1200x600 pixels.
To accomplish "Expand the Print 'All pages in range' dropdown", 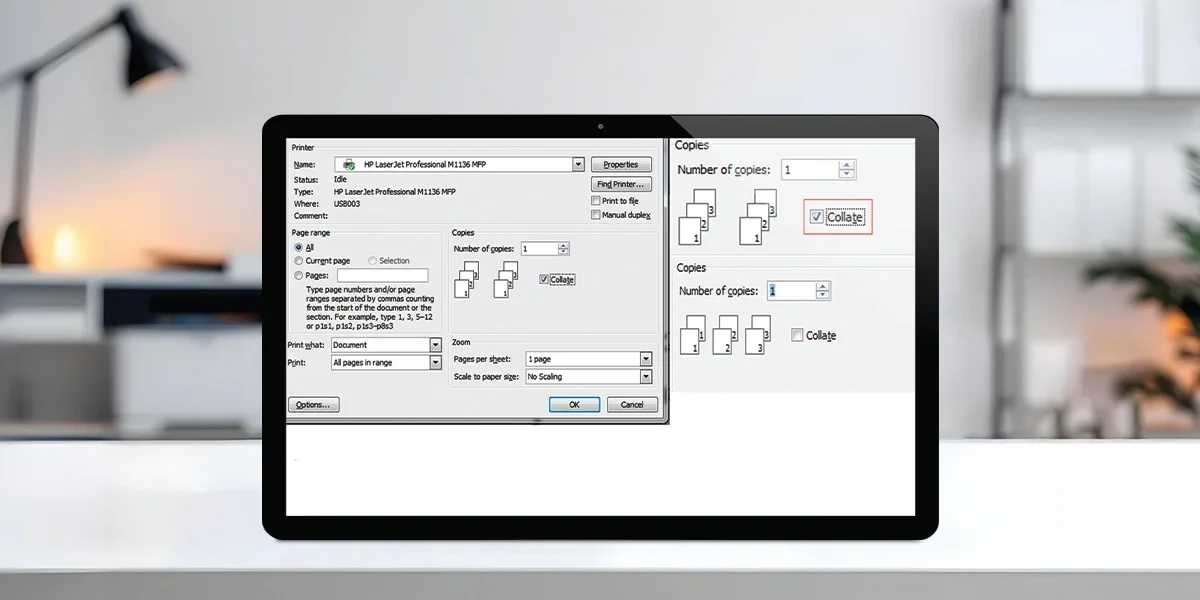I will [x=435, y=363].
